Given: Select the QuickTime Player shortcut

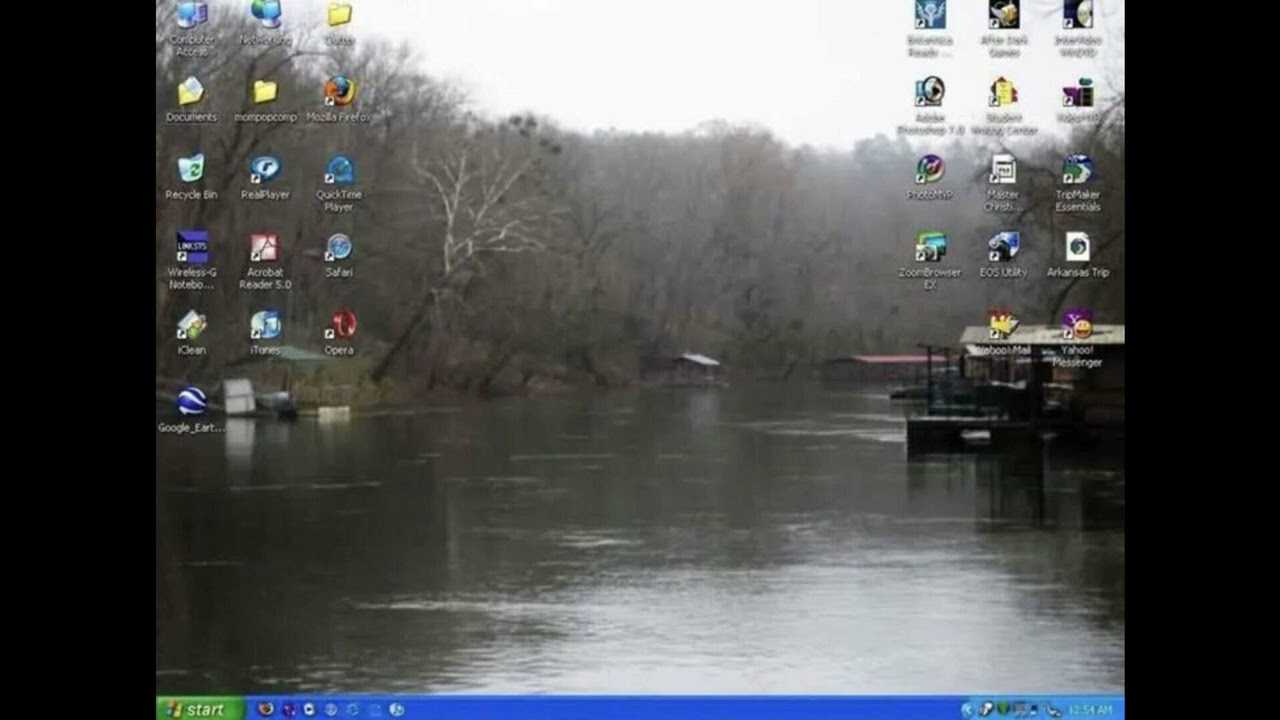Looking at the screenshot, I should pos(339,182).
